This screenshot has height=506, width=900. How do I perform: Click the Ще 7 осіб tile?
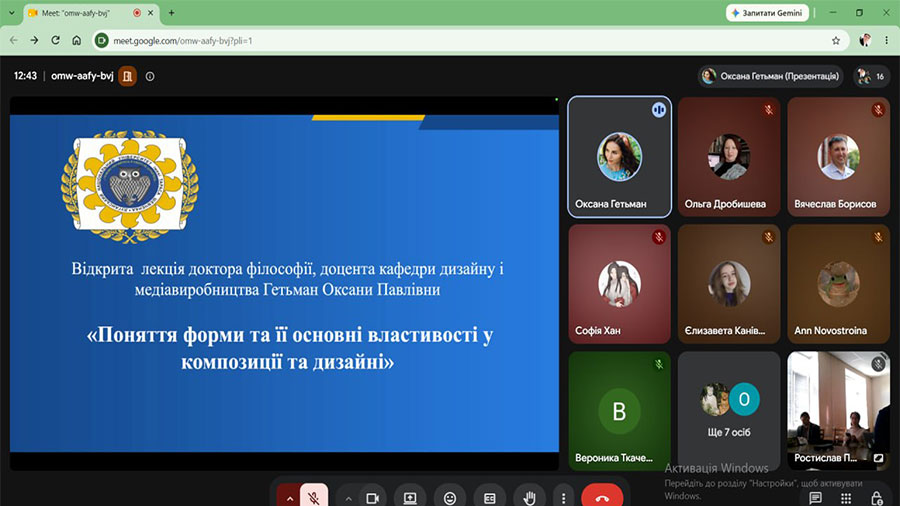[x=729, y=410]
